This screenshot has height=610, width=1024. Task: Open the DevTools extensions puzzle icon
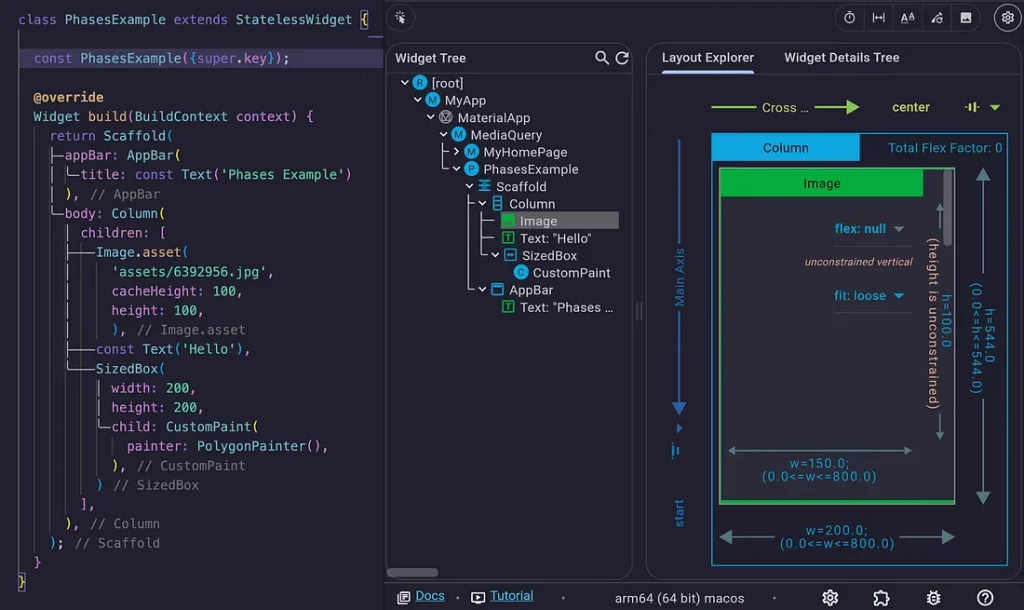tap(881, 598)
